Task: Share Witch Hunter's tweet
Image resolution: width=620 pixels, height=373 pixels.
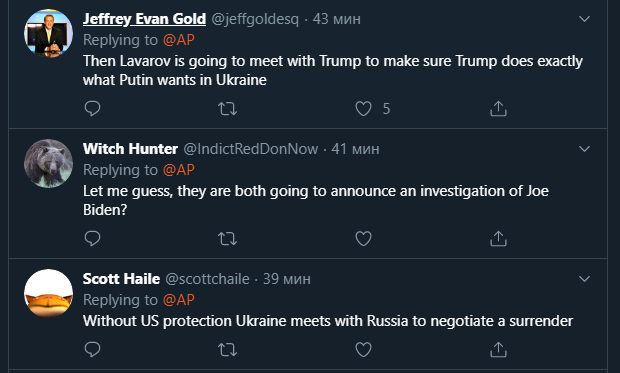Action: tap(498, 239)
